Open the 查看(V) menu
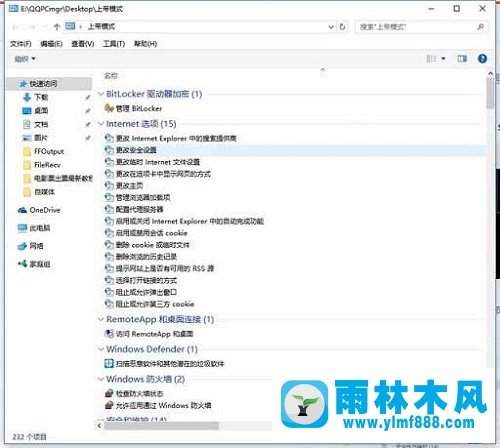This screenshot has width=500, height=448. 83,44
